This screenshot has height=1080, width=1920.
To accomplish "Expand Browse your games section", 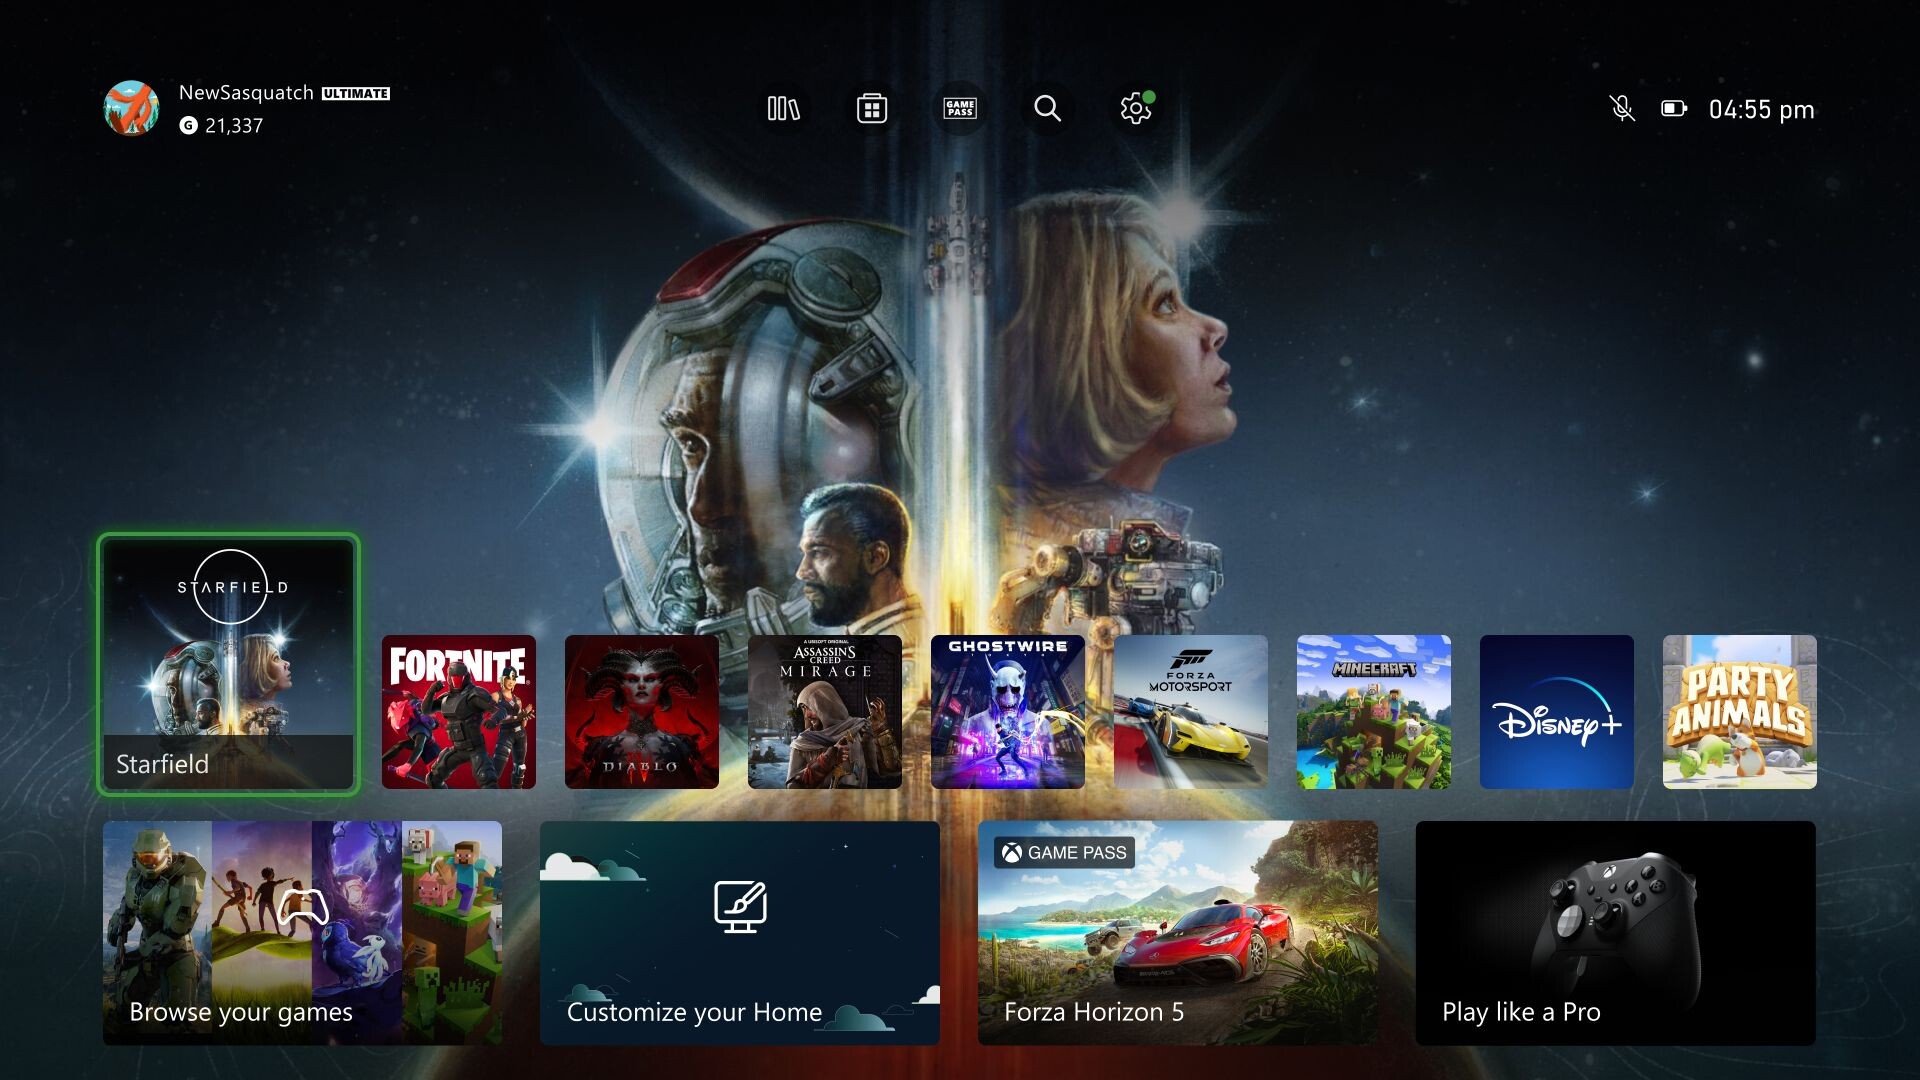I will point(302,932).
